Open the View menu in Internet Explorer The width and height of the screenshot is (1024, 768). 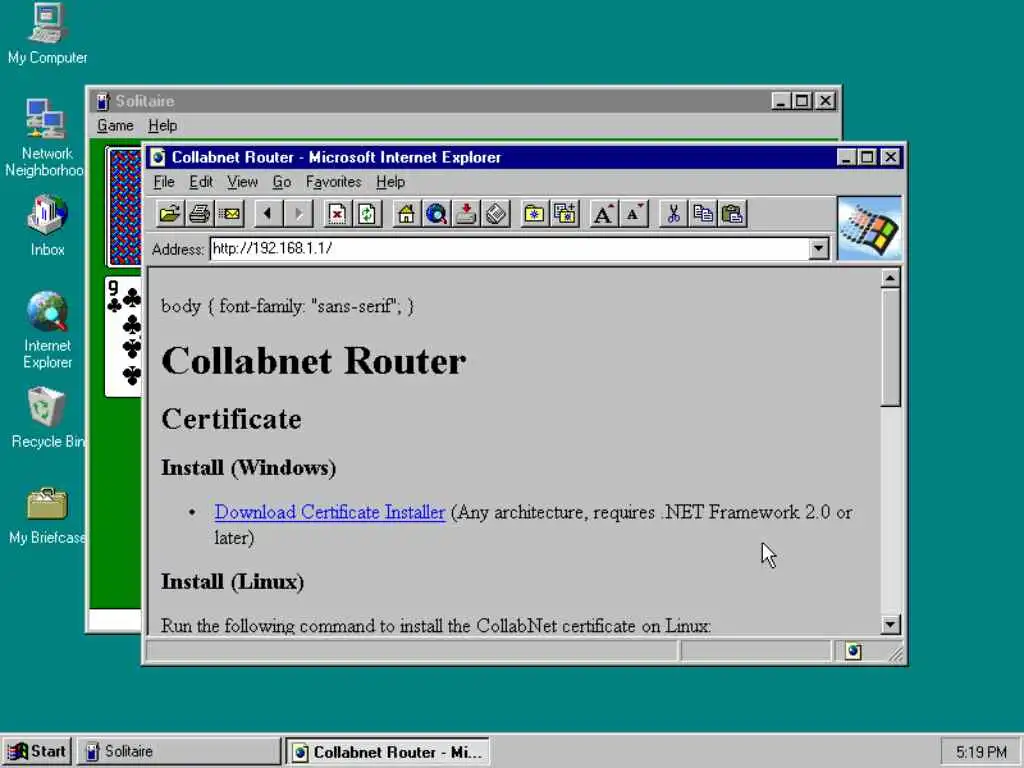[242, 182]
